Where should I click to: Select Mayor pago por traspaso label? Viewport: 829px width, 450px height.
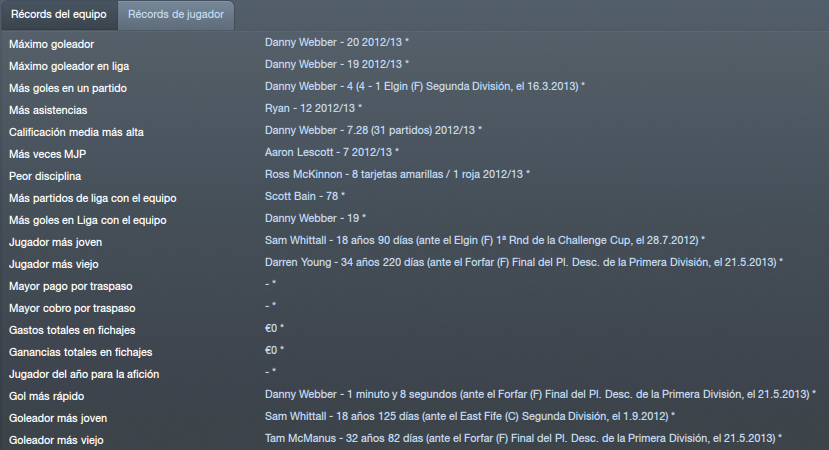click(x=71, y=287)
